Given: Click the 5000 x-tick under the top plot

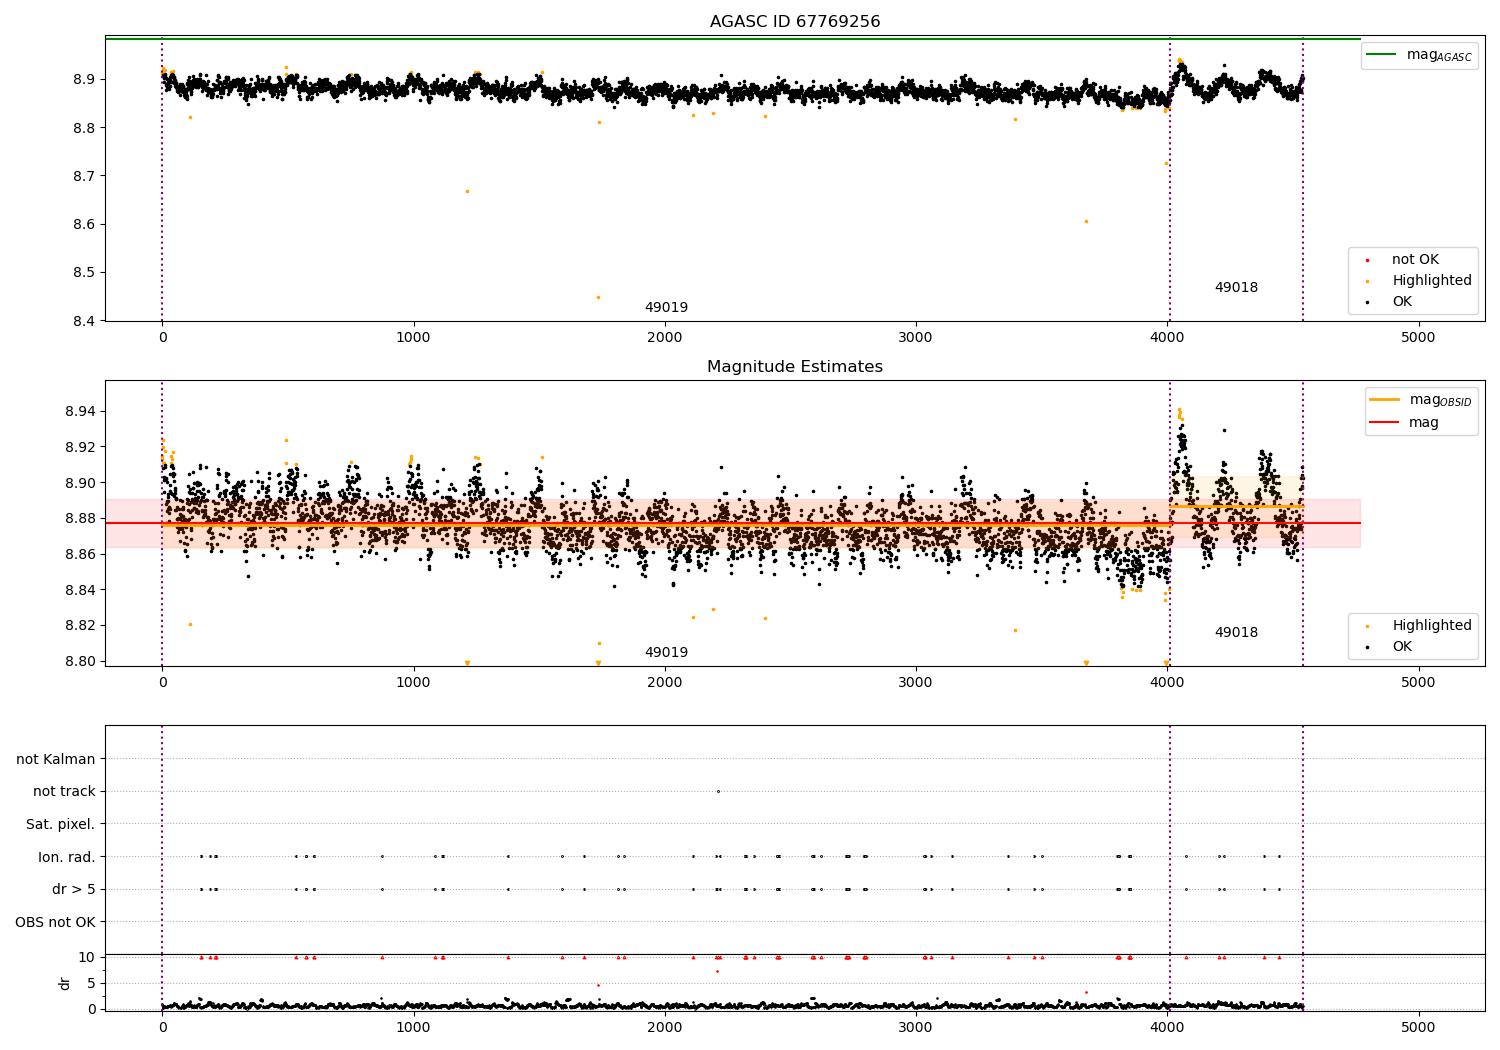Looking at the screenshot, I should pos(1418,338).
